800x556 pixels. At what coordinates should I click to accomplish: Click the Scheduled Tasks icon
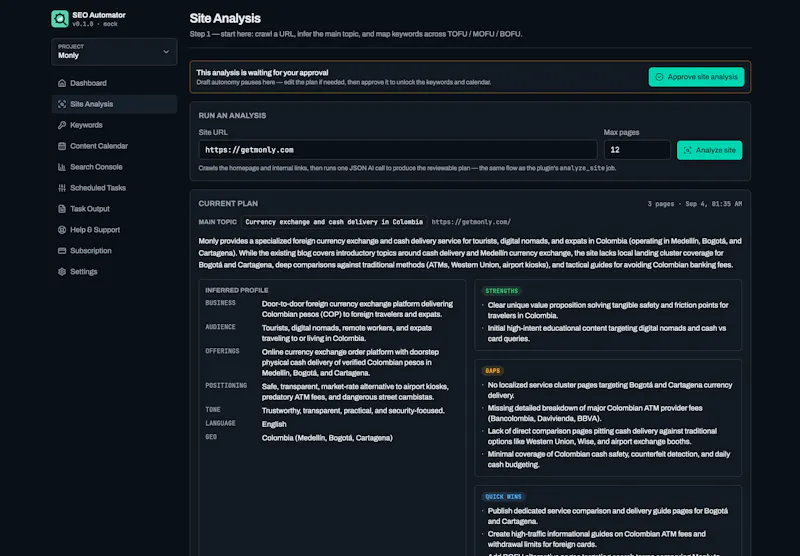coord(62,188)
